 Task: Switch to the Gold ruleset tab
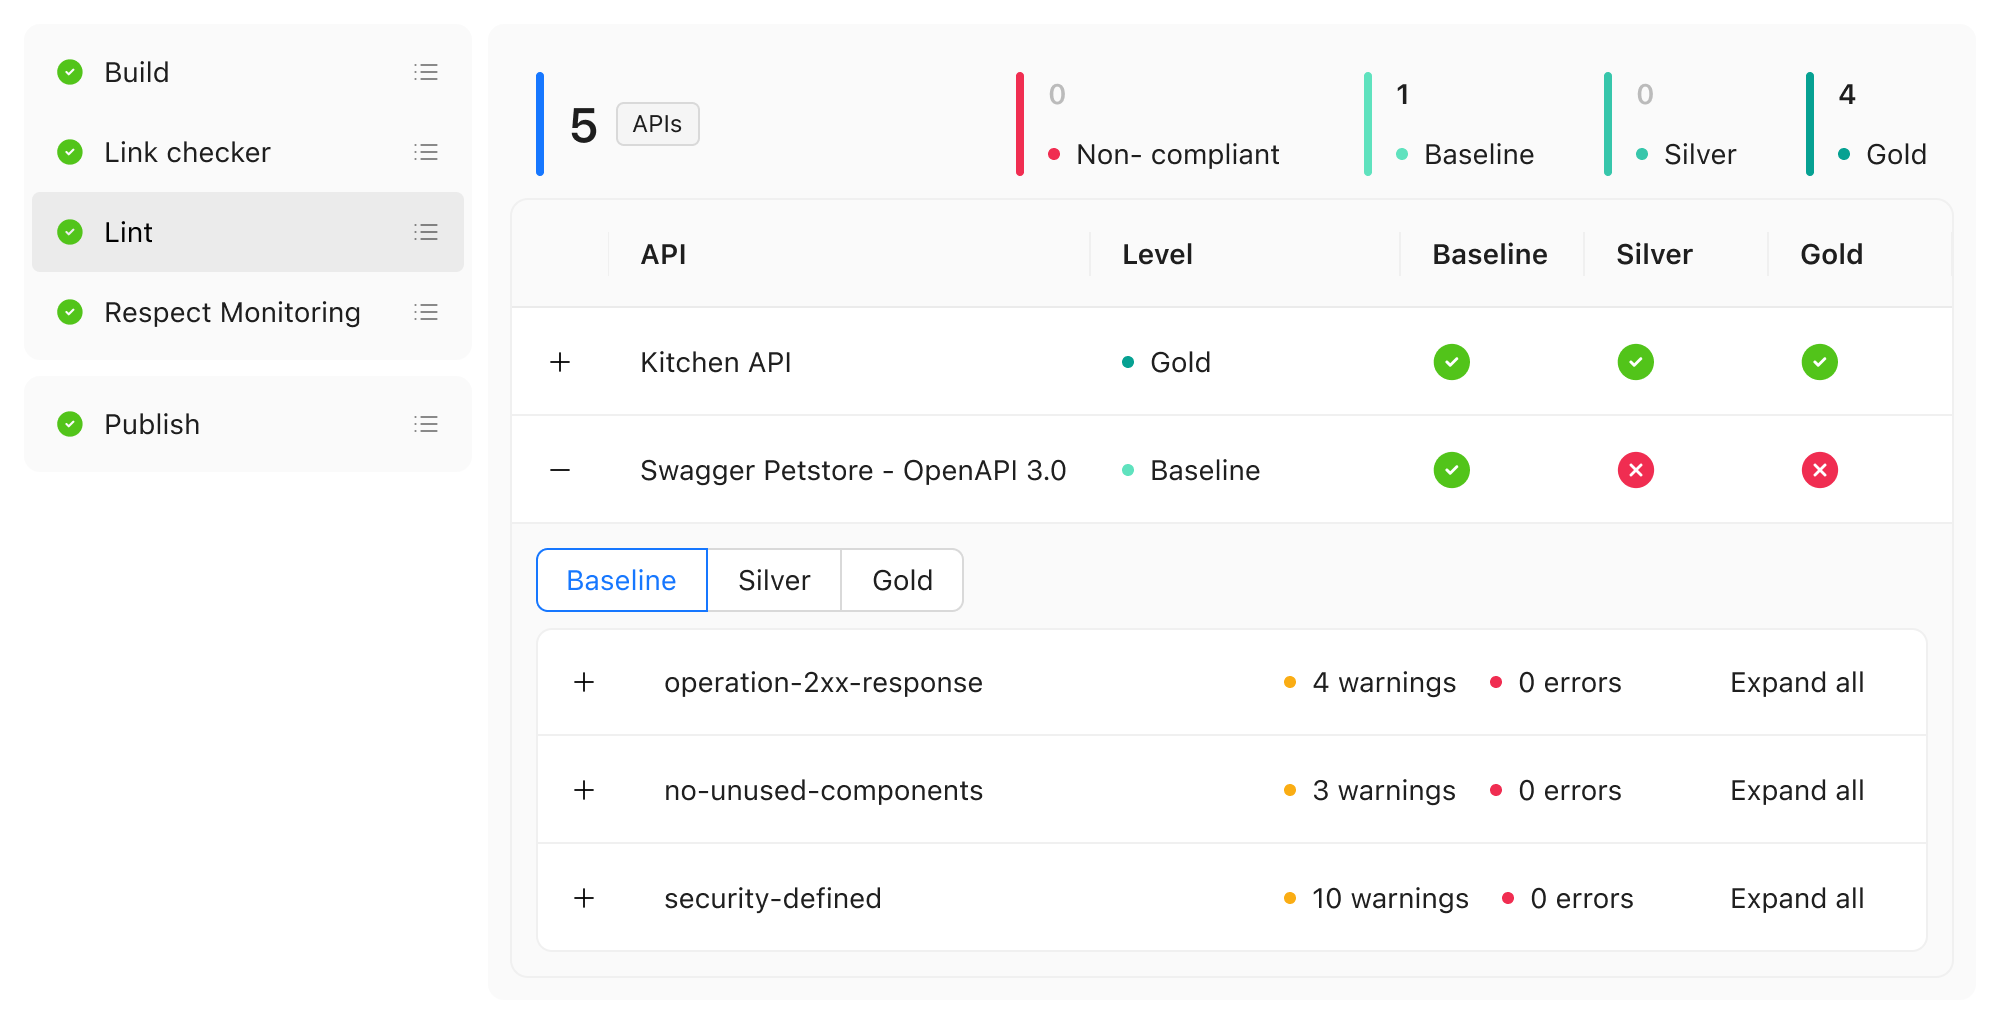[x=902, y=580]
